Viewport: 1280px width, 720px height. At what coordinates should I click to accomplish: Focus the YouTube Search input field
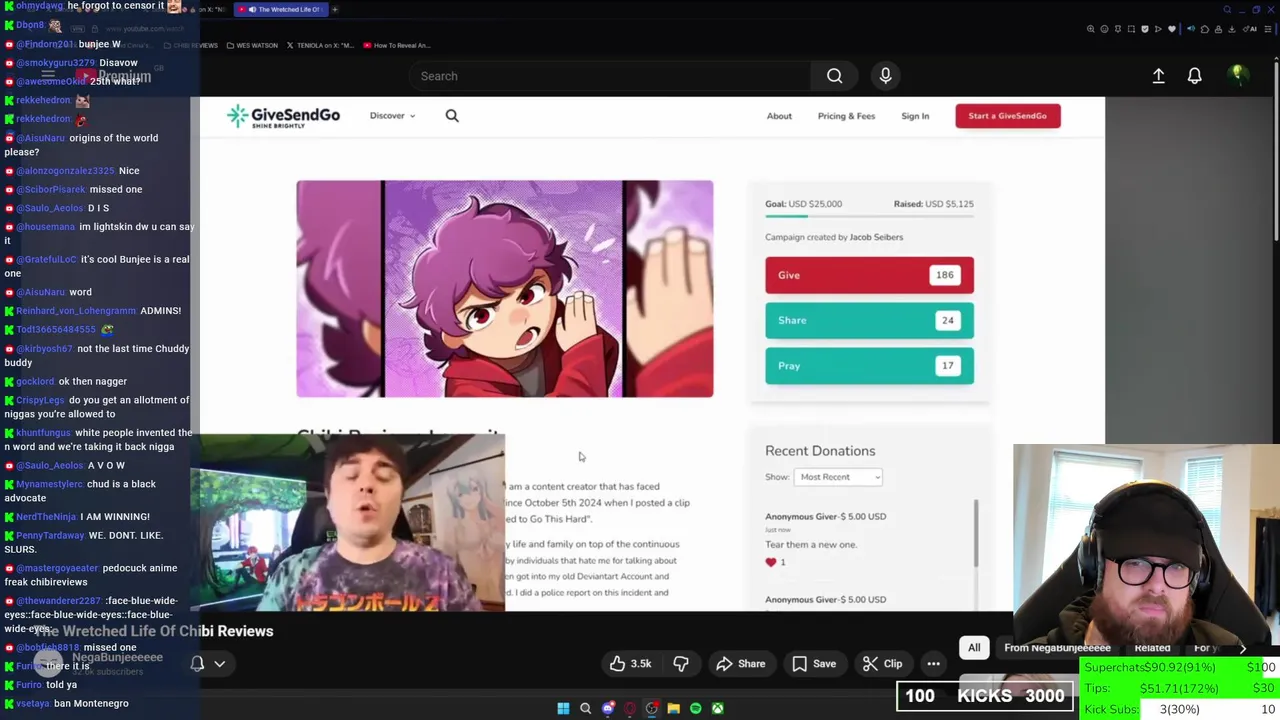[x=610, y=76]
